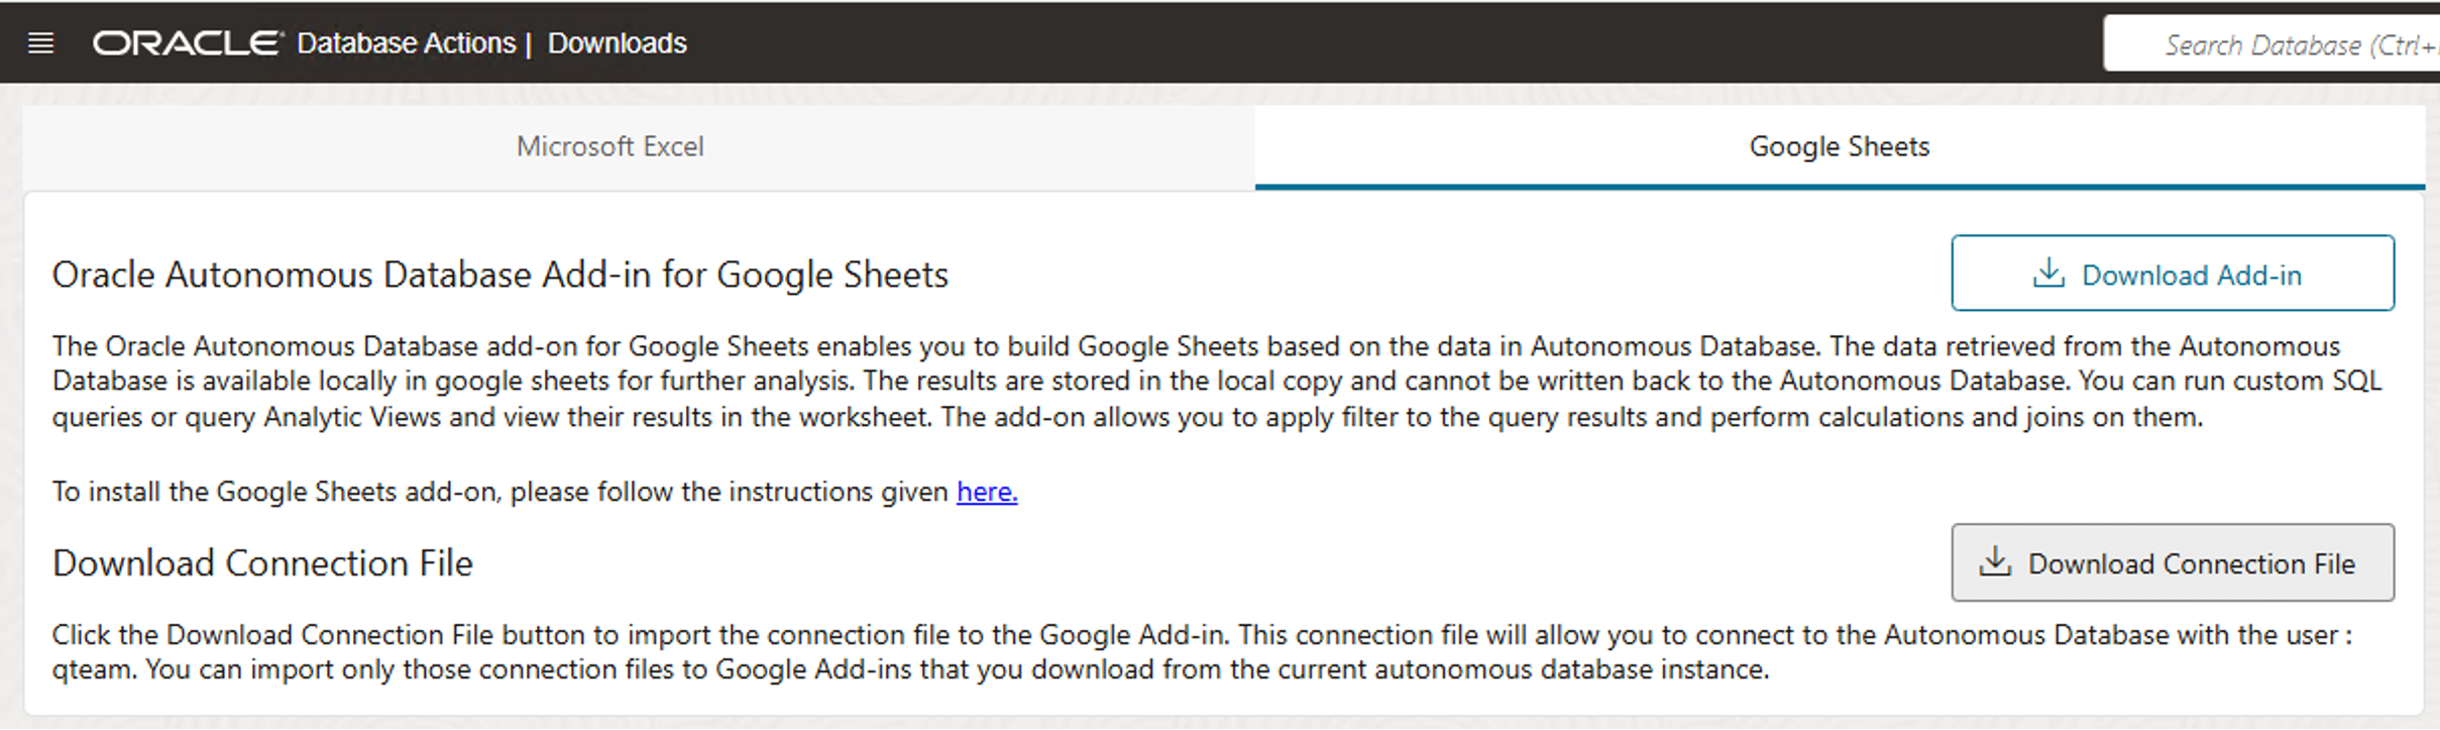Click the Oracle brand mark in top bar
The height and width of the screenshot is (730, 2440).
click(185, 42)
